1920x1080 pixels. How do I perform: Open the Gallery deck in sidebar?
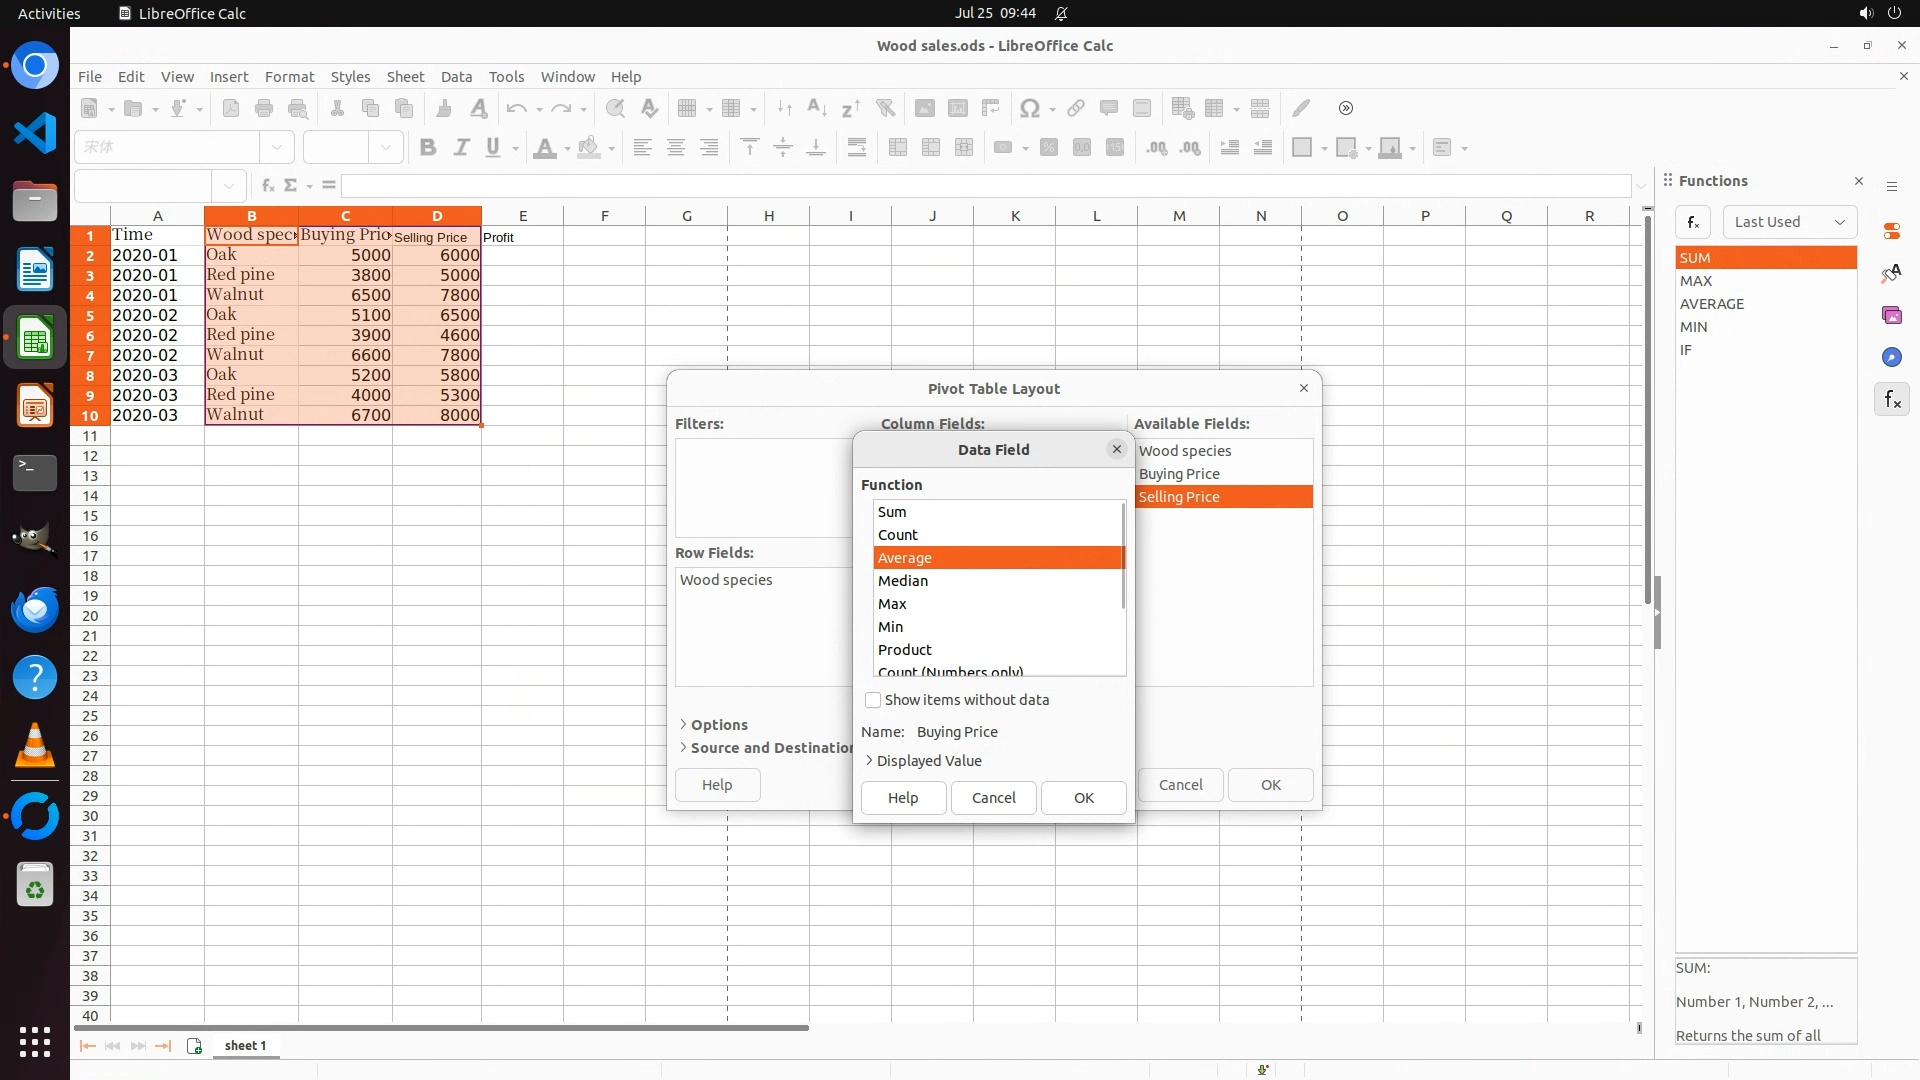(1891, 315)
